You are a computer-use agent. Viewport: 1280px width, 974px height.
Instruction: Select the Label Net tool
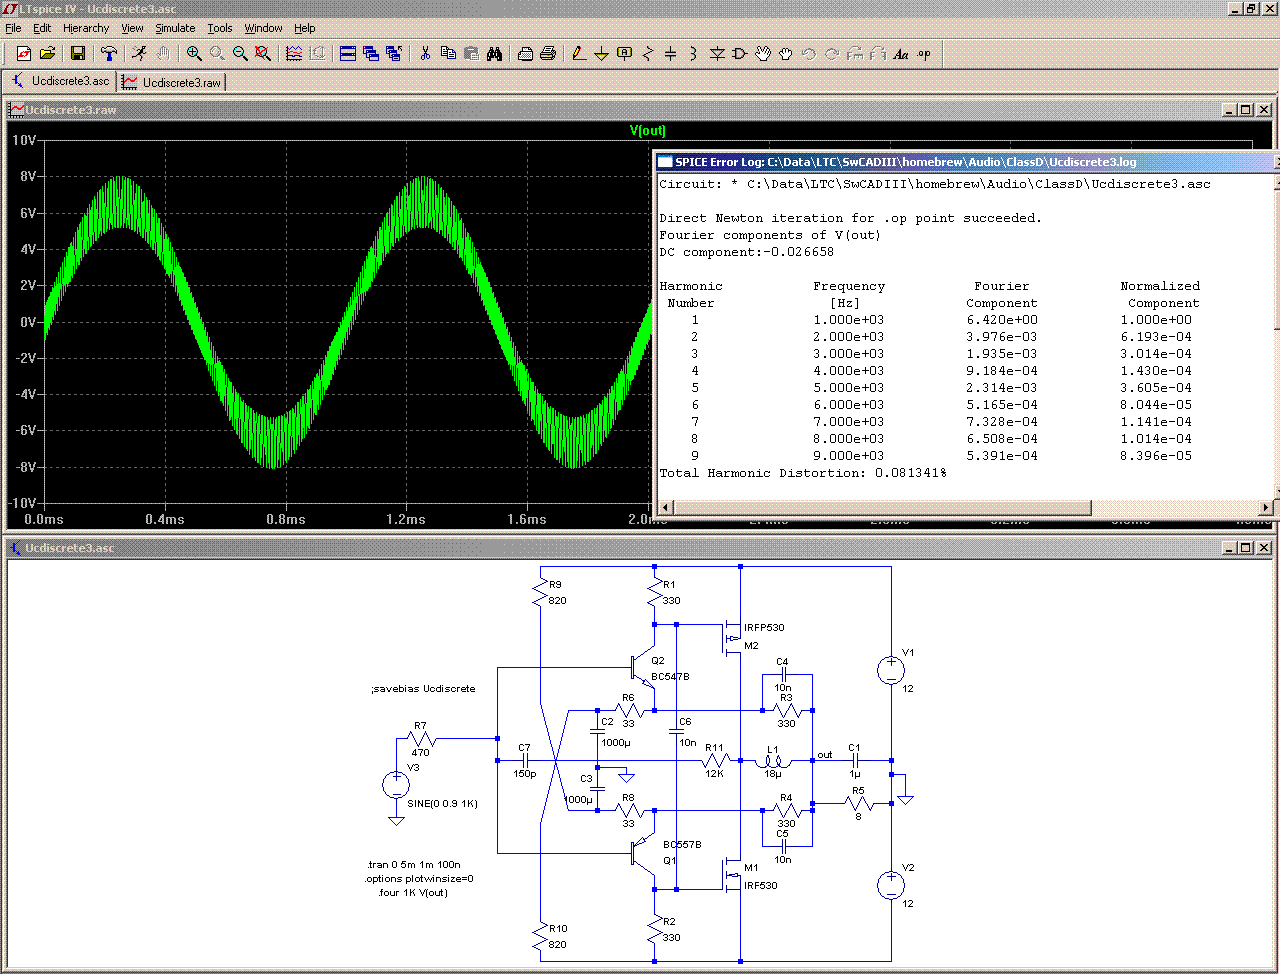[x=625, y=54]
